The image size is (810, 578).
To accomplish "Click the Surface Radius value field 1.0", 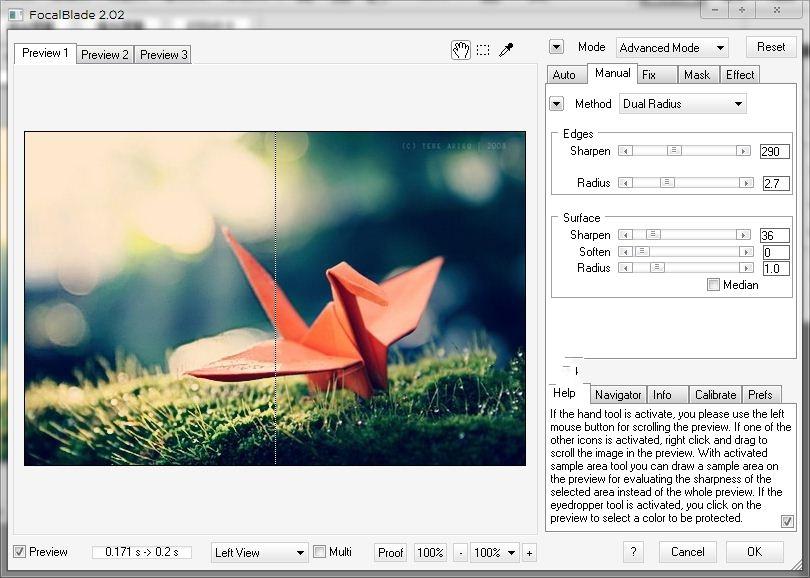I will coord(776,269).
